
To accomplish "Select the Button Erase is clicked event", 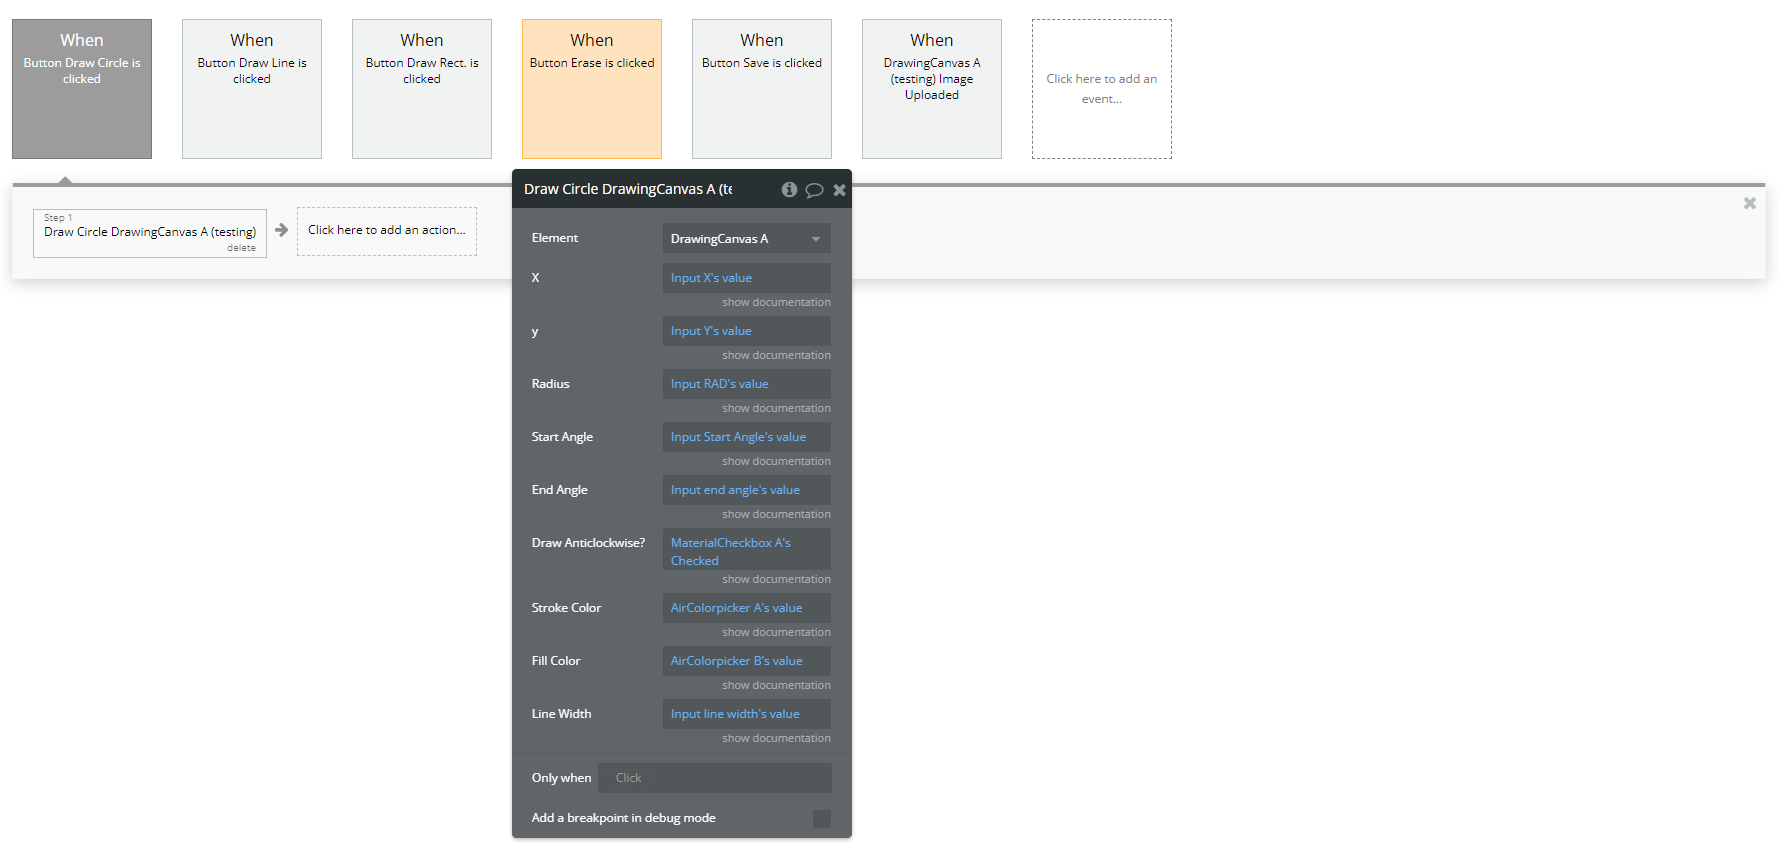I will click(592, 89).
